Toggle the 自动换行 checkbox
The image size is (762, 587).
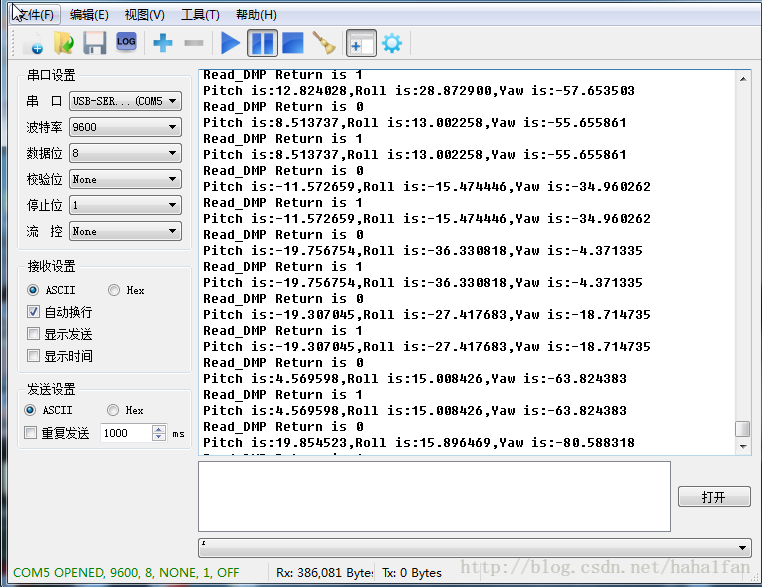(x=33, y=312)
